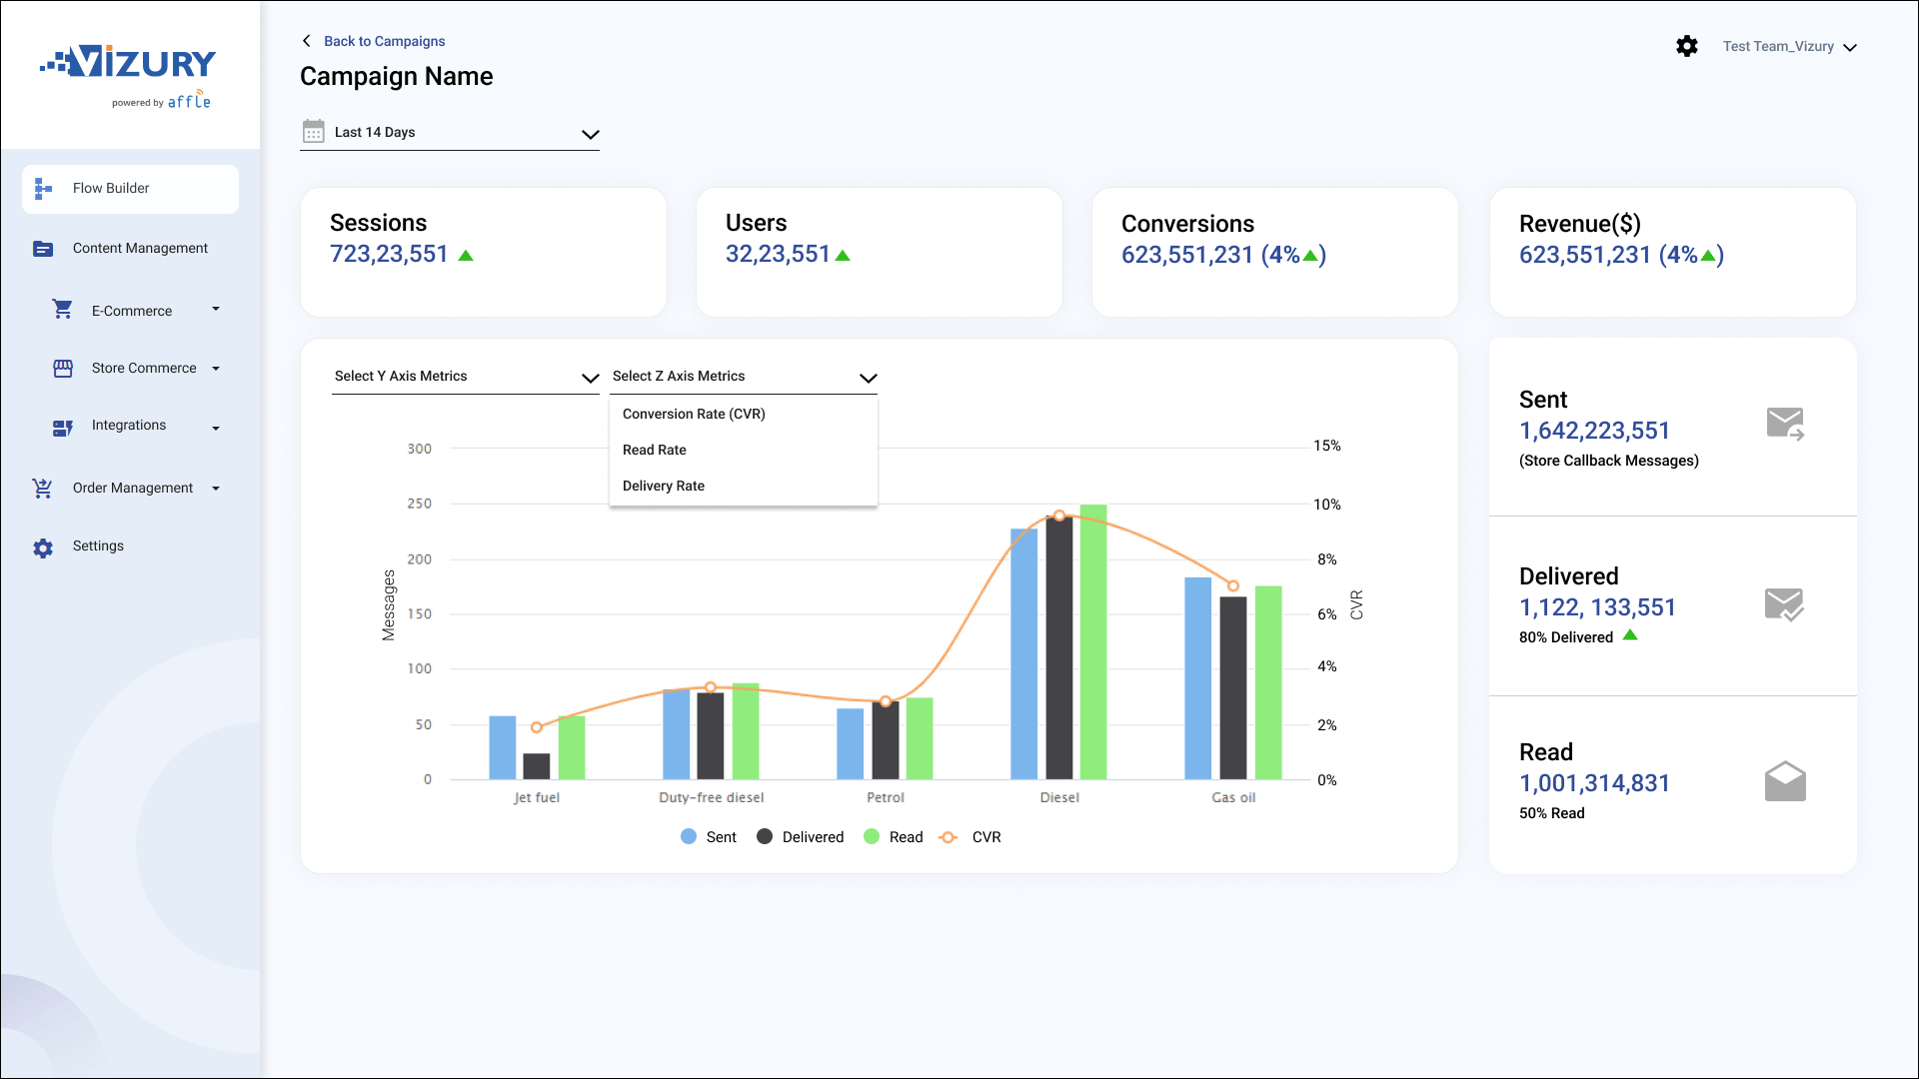Open the Test Team_Vizury account dropdown
The height and width of the screenshot is (1079, 1919).
point(1790,47)
